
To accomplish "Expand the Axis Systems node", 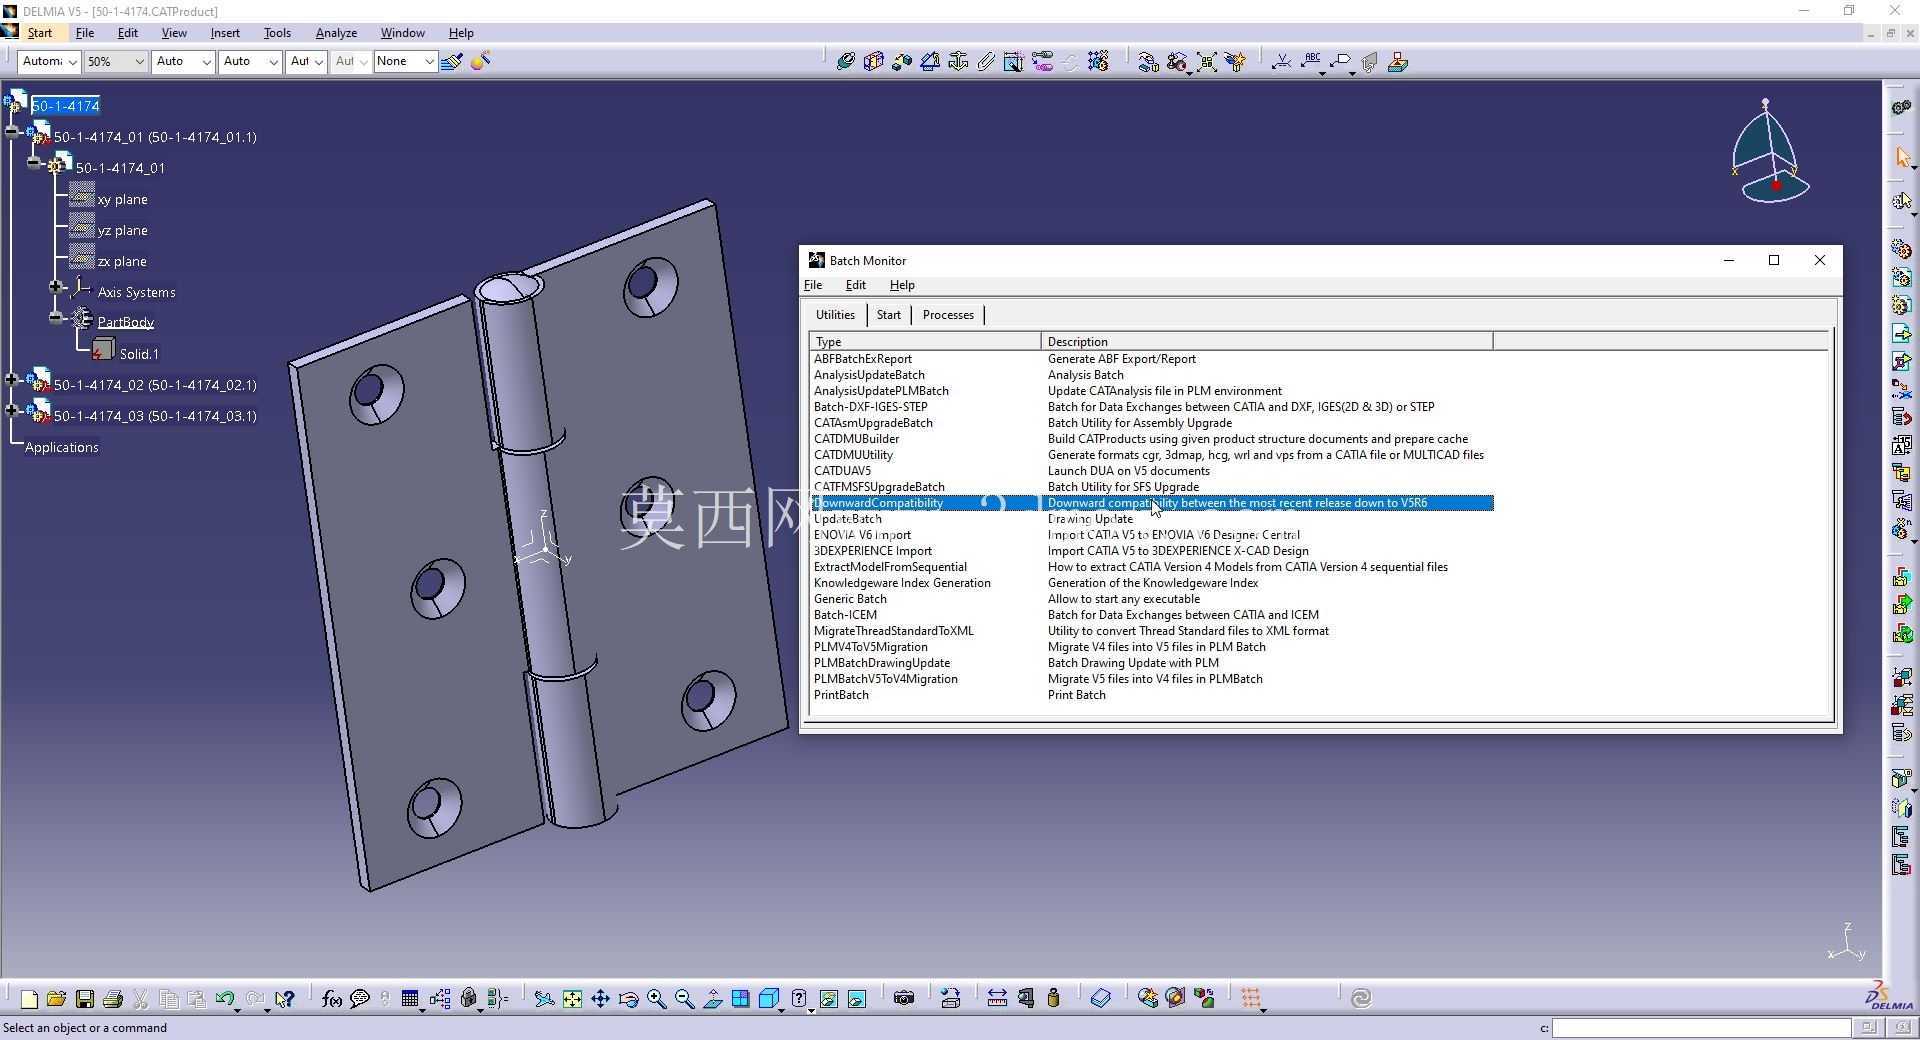I will click(56, 287).
